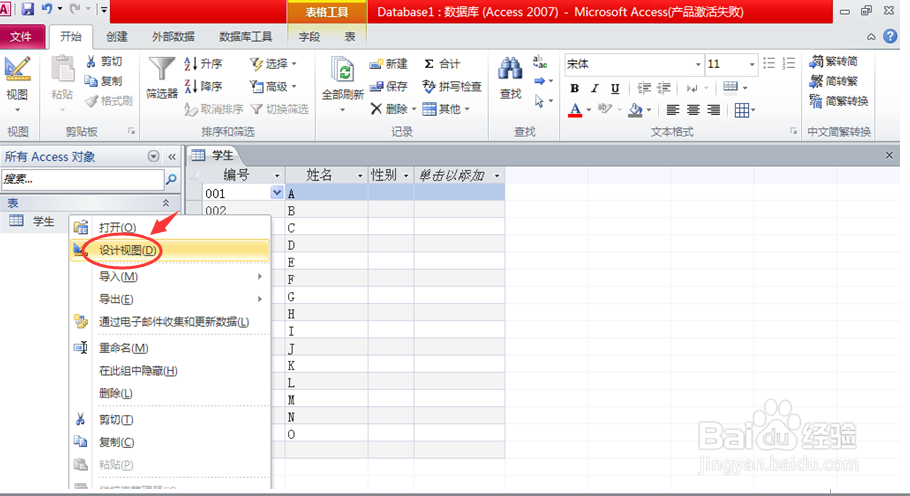The height and width of the screenshot is (496, 910).
Task: Open the 姓名 column header dropdown
Action: tap(360, 175)
